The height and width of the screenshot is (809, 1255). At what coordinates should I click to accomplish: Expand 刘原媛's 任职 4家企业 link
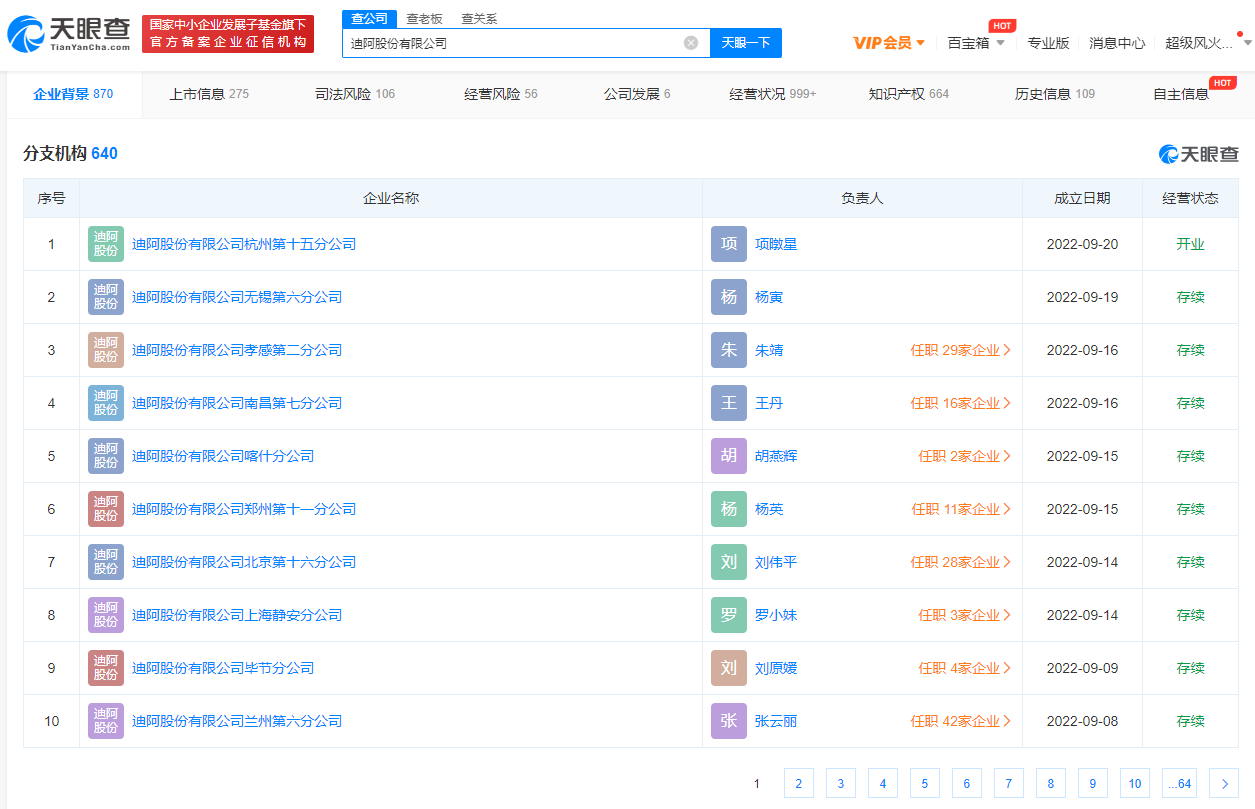click(x=965, y=668)
